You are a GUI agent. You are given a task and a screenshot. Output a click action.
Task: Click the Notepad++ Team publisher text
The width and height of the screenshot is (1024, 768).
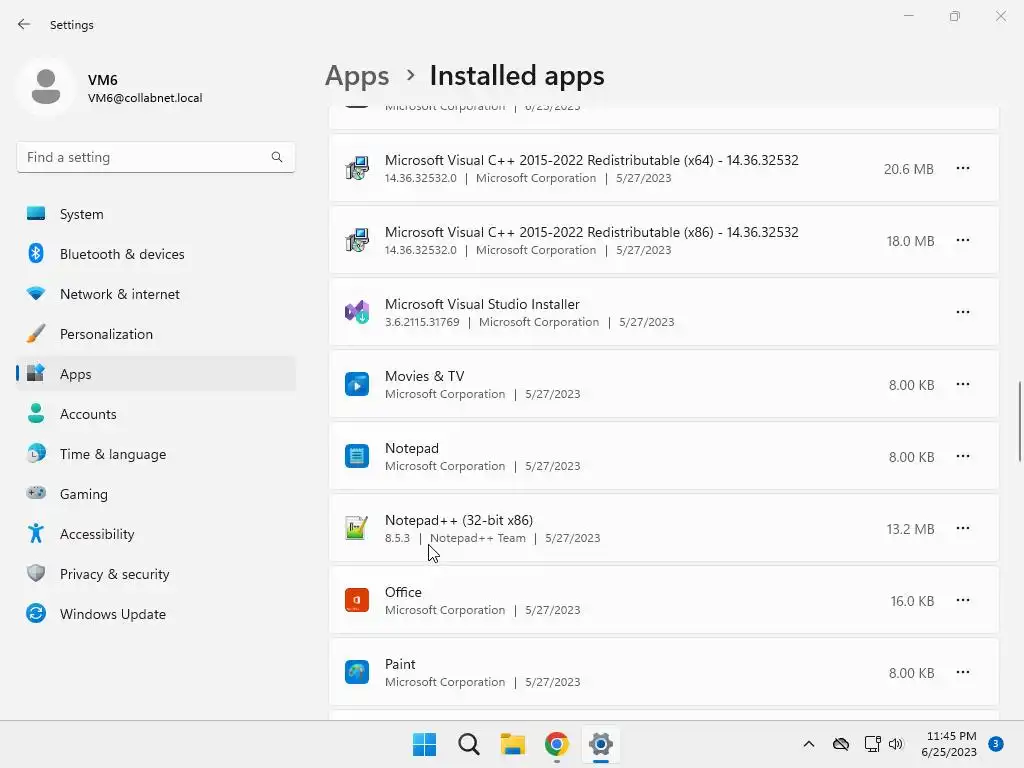[477, 538]
